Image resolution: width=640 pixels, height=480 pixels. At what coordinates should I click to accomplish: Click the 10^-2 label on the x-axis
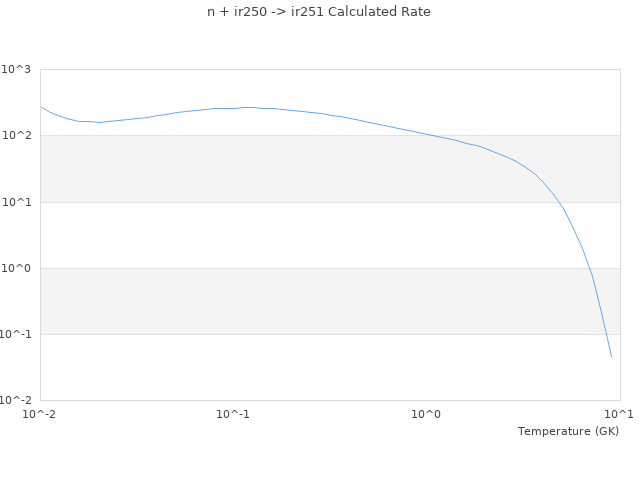point(40,414)
